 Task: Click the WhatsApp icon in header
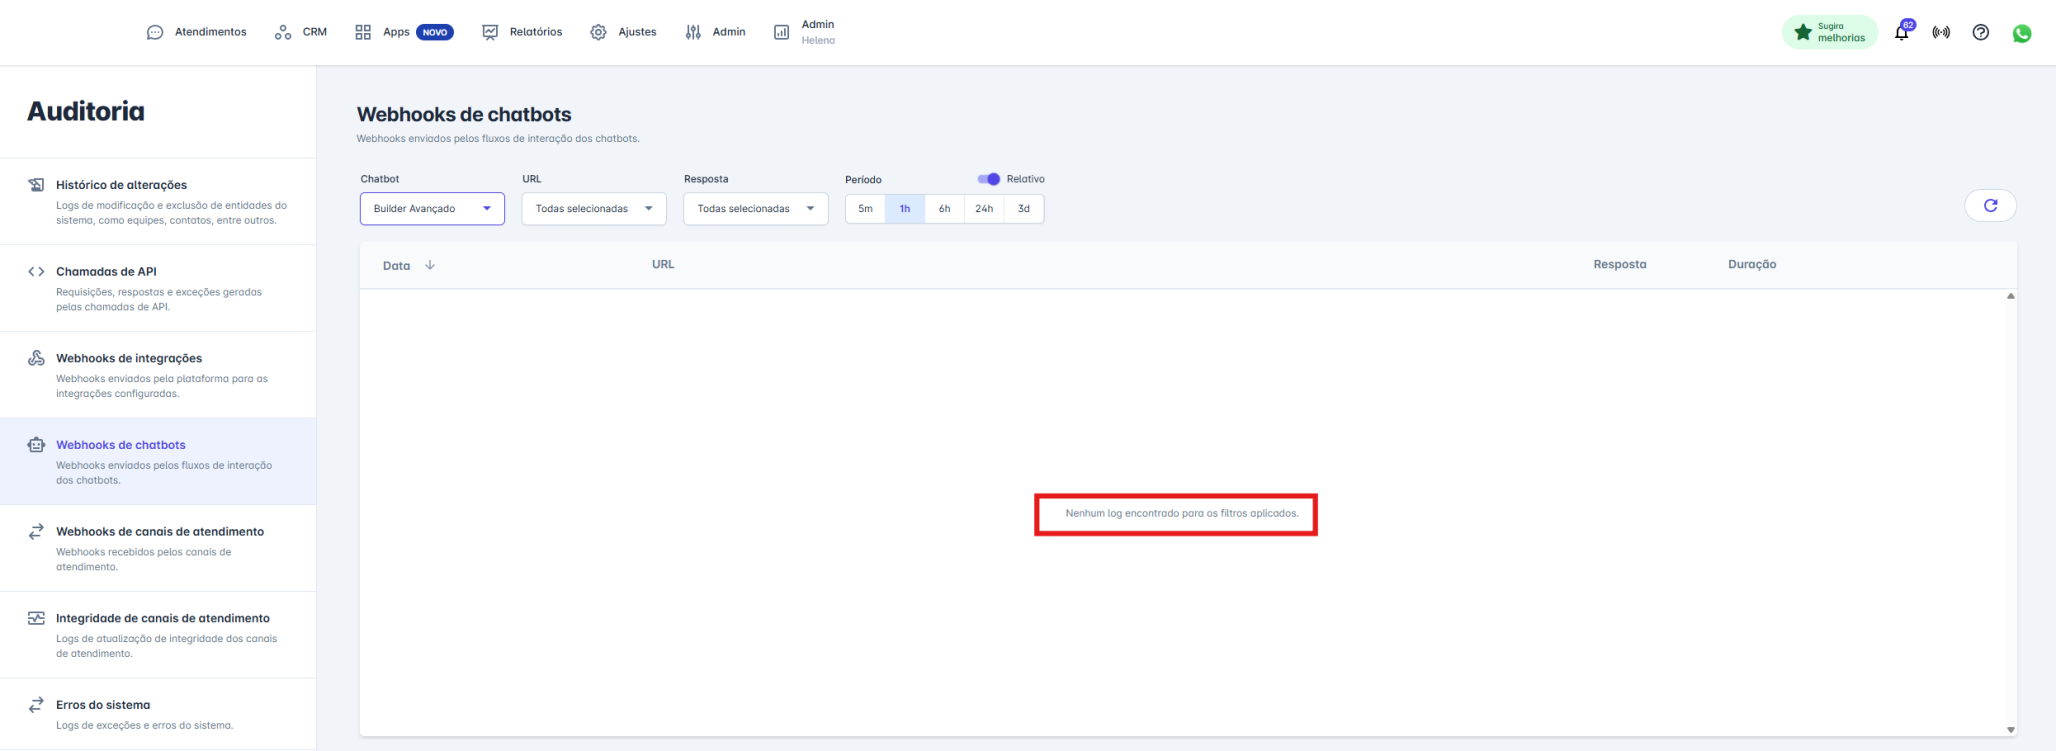(x=2021, y=33)
